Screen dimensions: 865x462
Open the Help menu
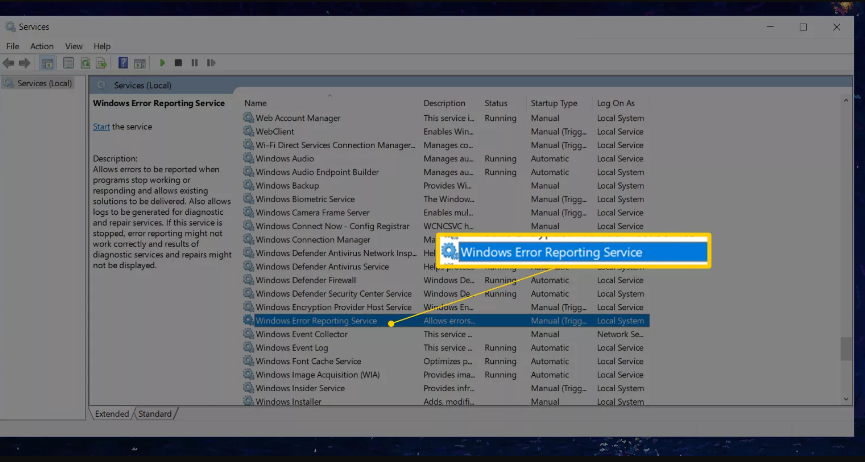tap(102, 46)
